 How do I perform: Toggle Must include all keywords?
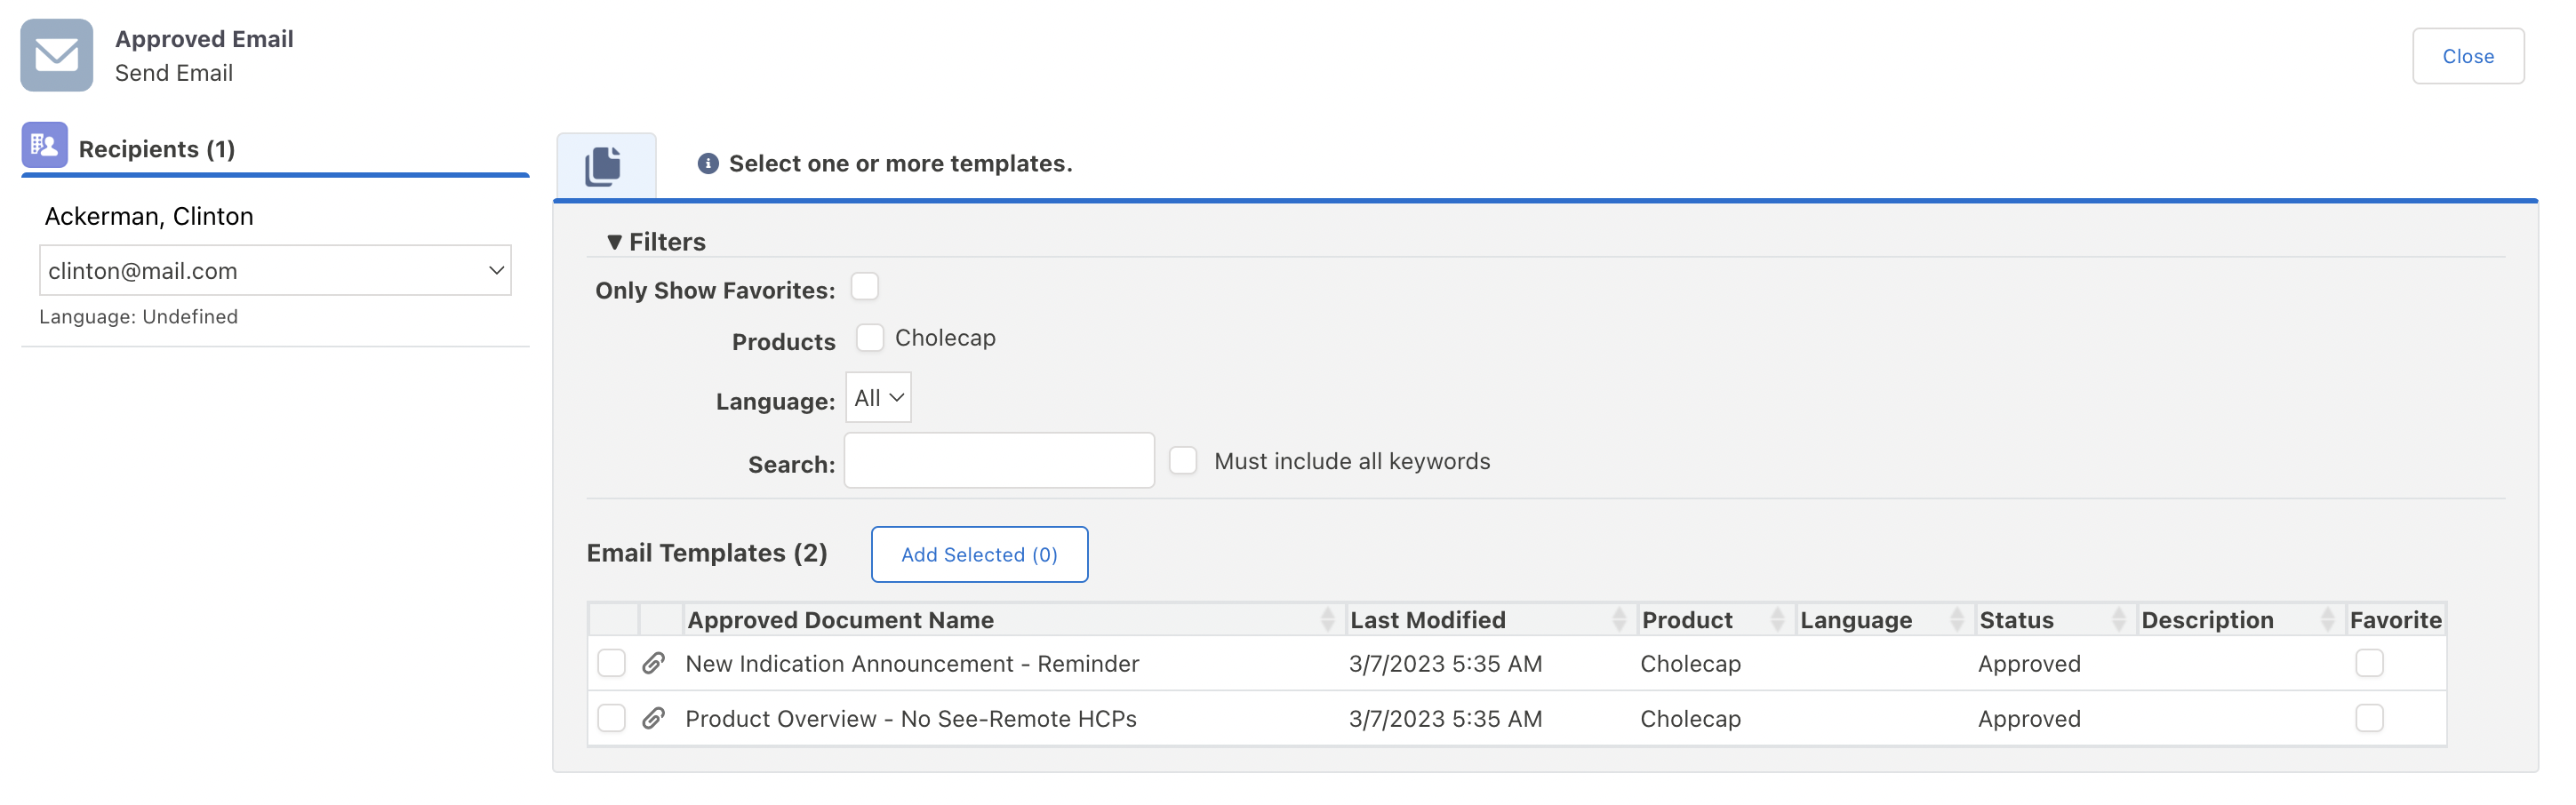[1183, 460]
